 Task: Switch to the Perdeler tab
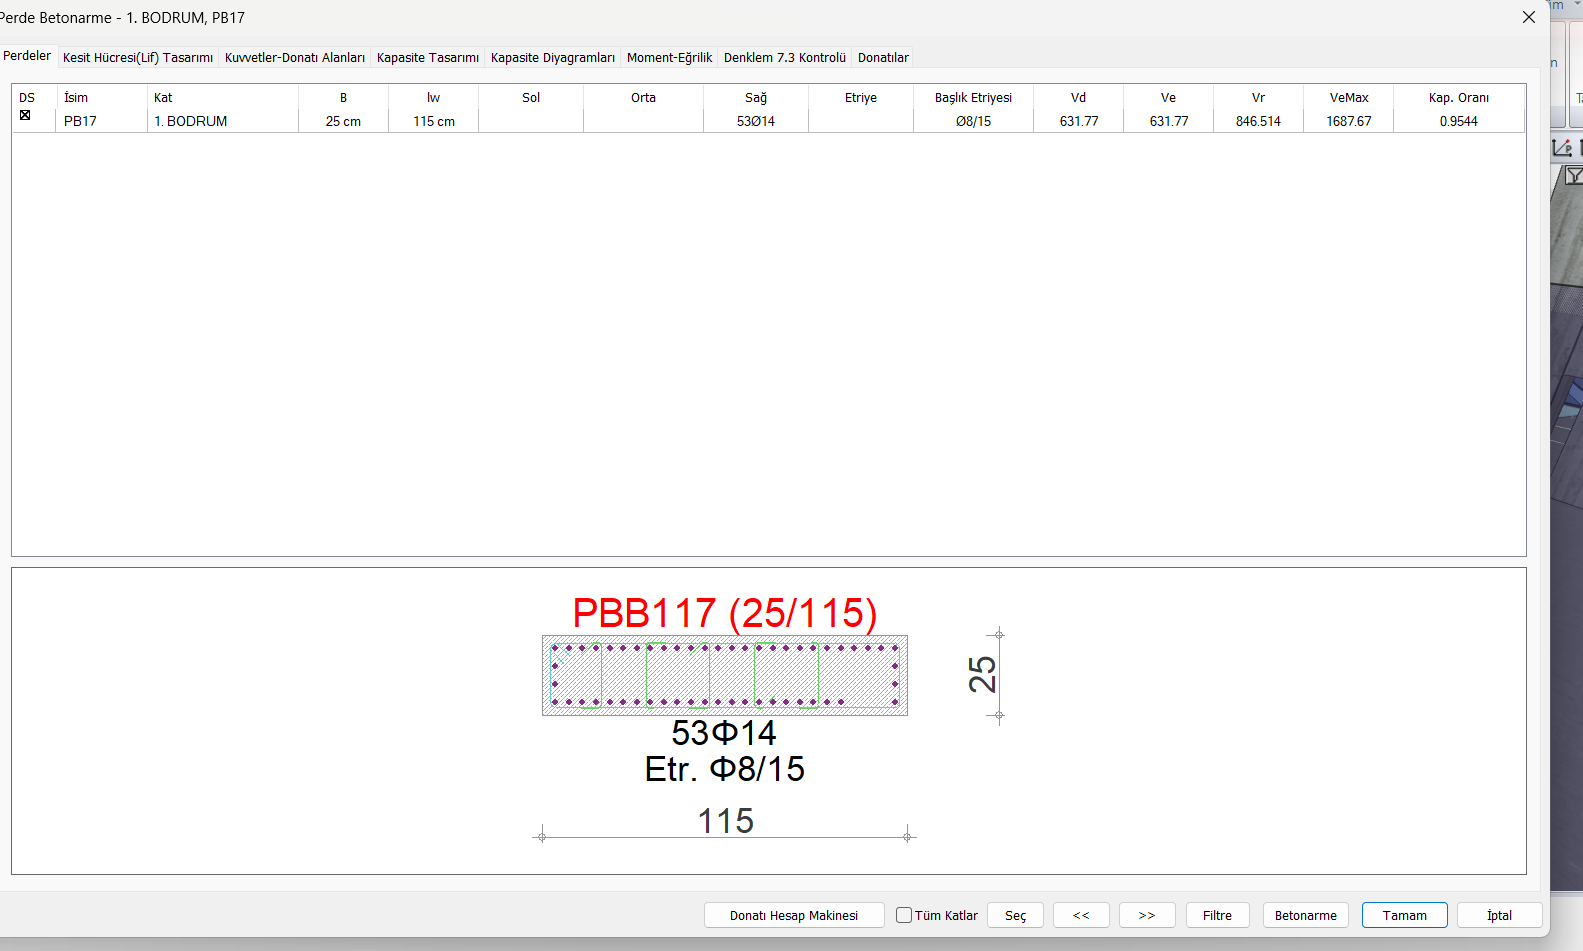[x=27, y=56]
